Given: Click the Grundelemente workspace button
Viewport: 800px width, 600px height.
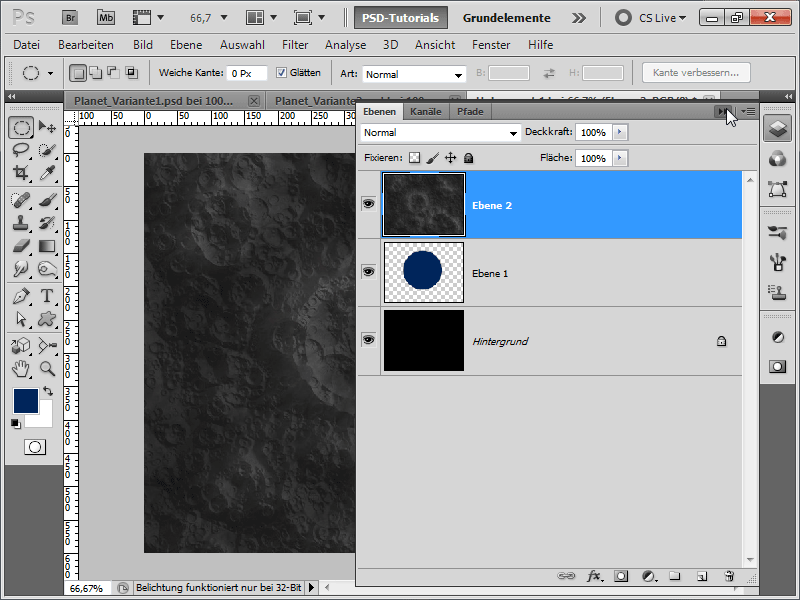Looking at the screenshot, I should click(x=507, y=18).
